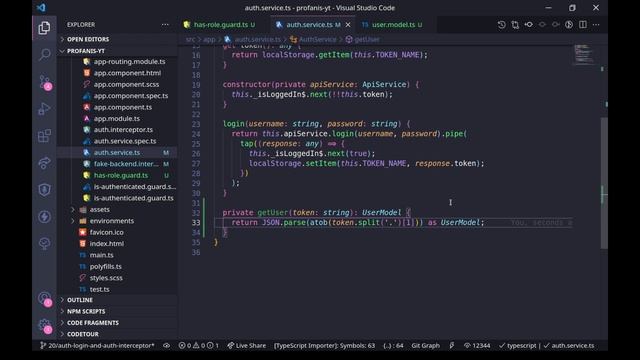Open changes with previous revision icon
The image size is (640, 360).
529,25
